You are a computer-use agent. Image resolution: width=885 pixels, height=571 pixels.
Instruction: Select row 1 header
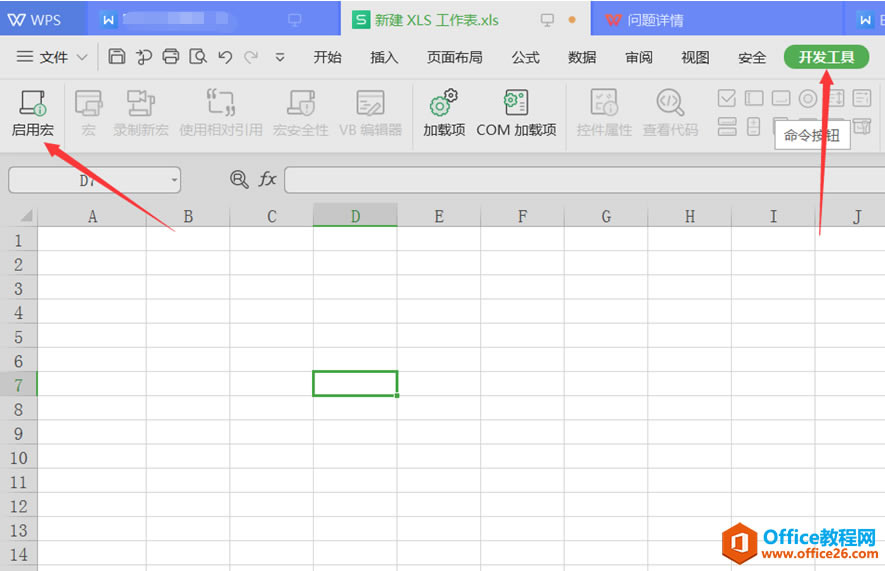click(x=19, y=240)
